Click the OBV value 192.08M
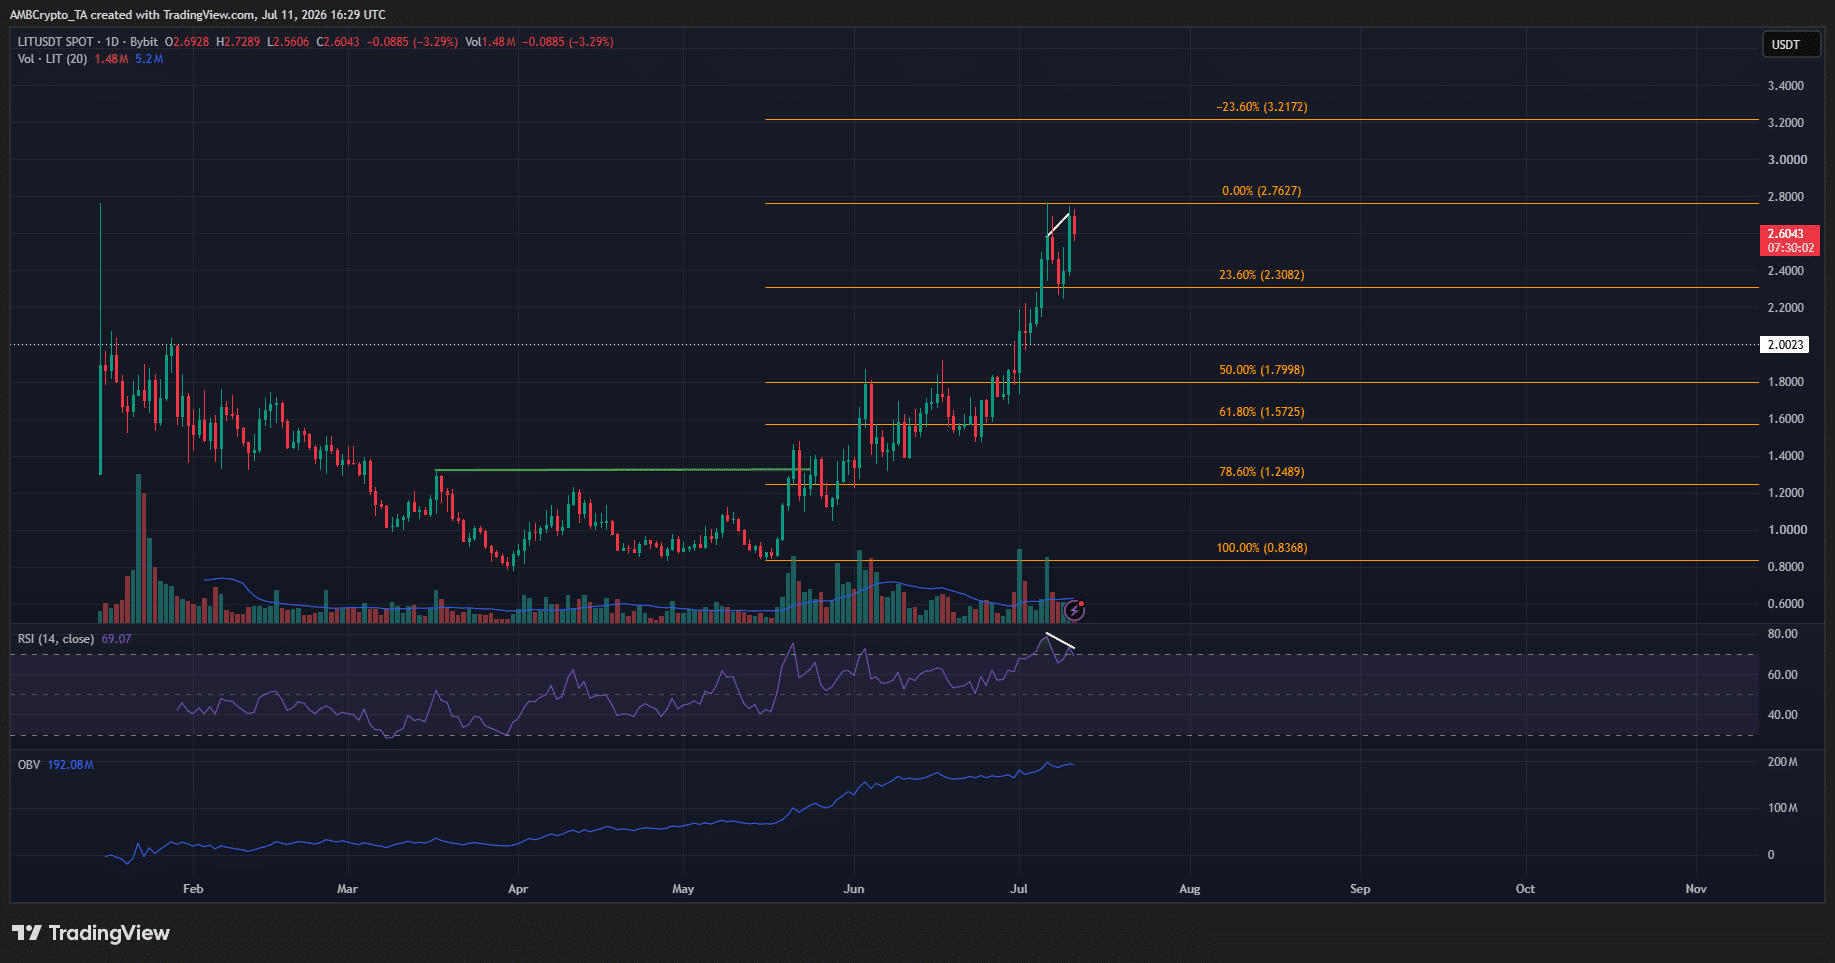The height and width of the screenshot is (963, 1835). click(71, 765)
